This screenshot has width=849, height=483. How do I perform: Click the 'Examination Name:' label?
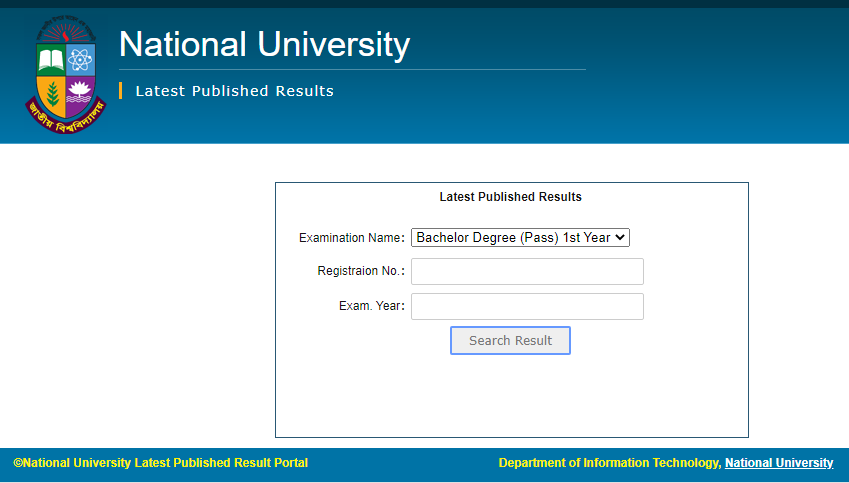[x=351, y=238]
